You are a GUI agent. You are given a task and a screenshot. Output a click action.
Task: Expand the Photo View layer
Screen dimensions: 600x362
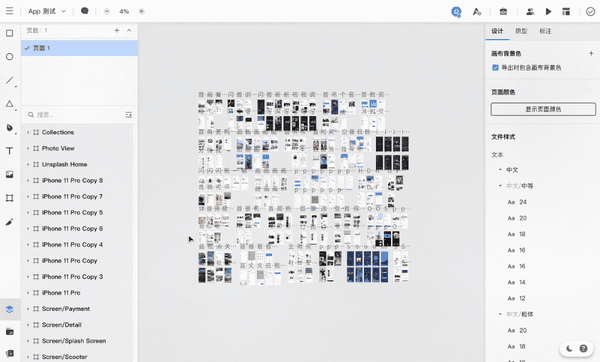(x=28, y=148)
